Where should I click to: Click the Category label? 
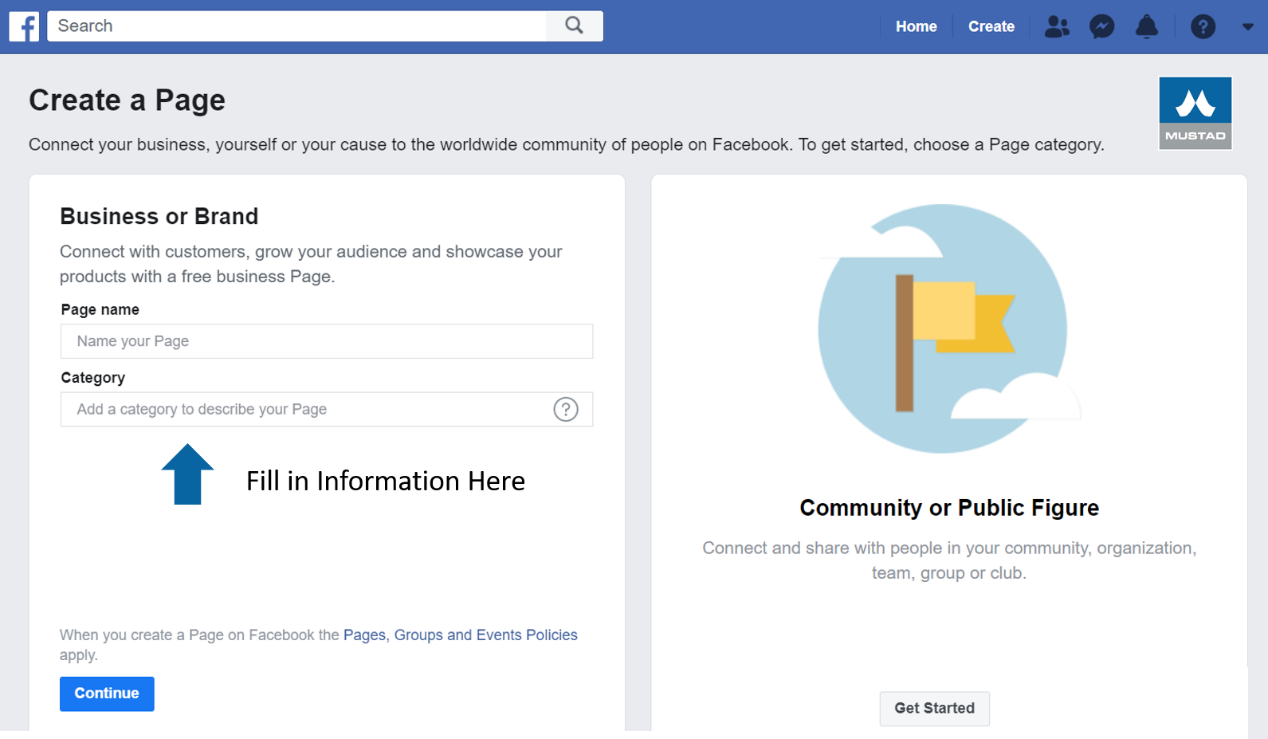coord(93,378)
